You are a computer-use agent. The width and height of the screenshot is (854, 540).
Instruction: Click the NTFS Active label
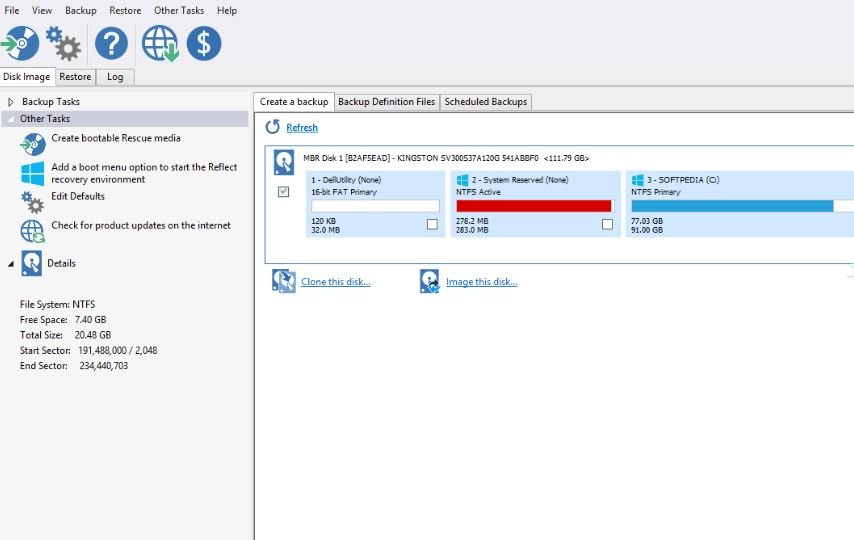(x=478, y=192)
